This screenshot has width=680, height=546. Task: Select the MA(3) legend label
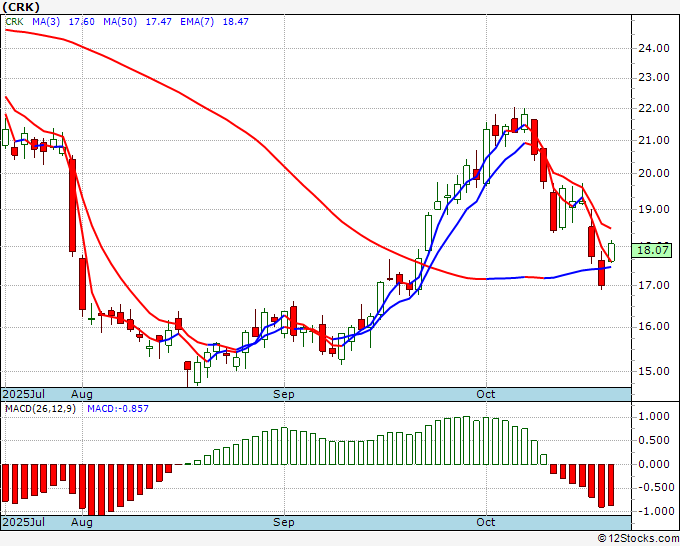tap(46, 22)
